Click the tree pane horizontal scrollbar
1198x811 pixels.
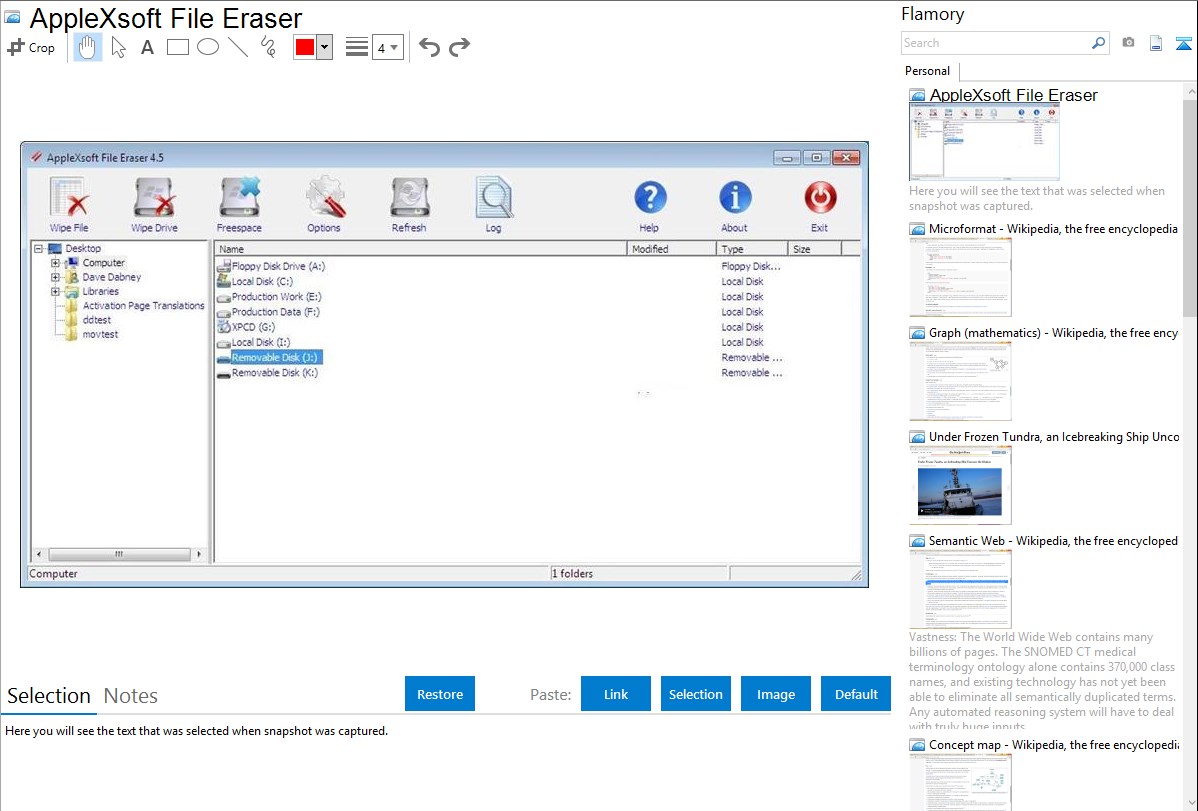(119, 554)
